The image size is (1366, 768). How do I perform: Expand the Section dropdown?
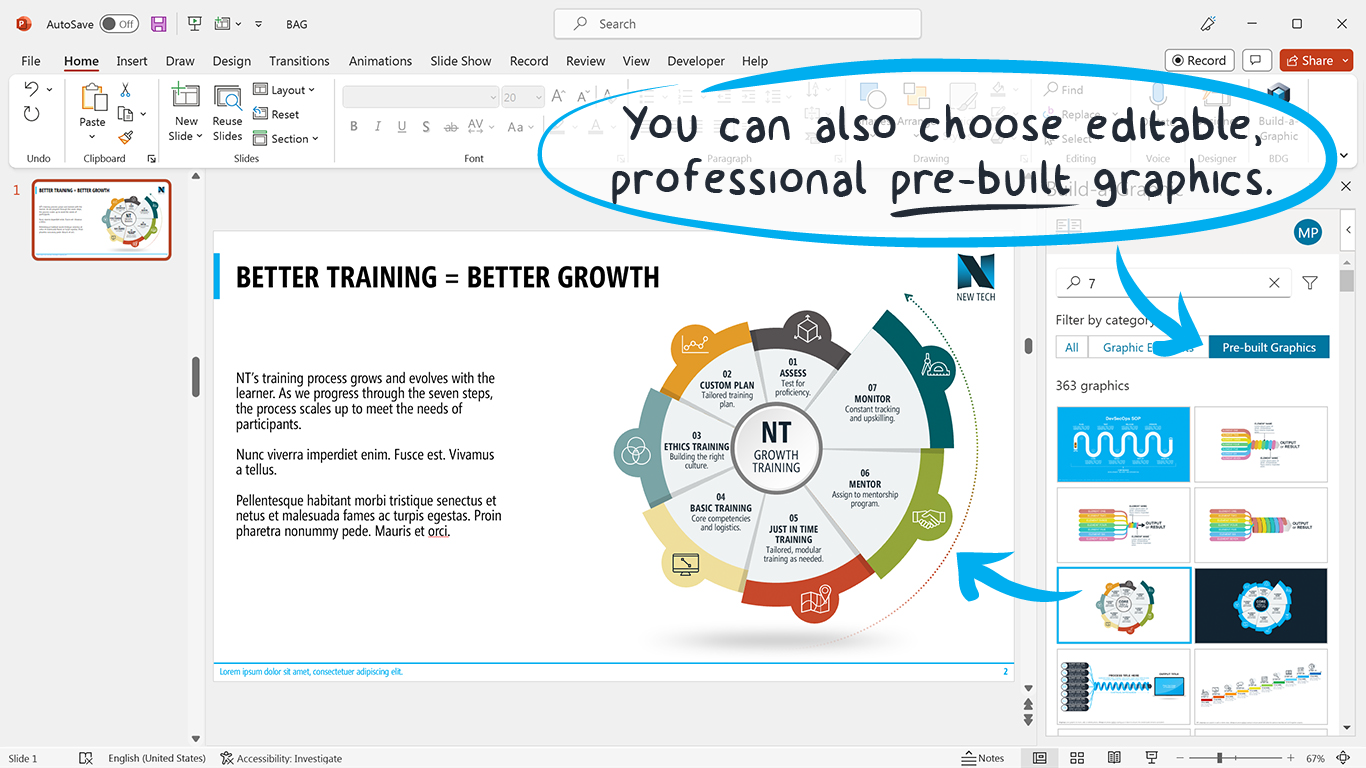286,138
